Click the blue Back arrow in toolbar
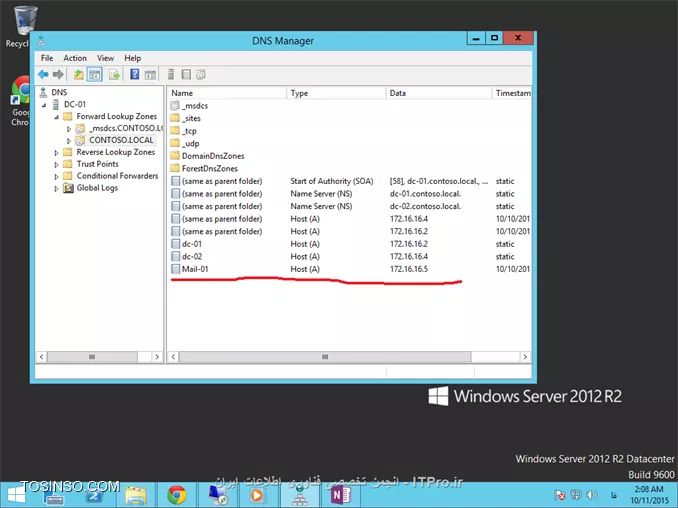The image size is (678, 508). coord(43,74)
